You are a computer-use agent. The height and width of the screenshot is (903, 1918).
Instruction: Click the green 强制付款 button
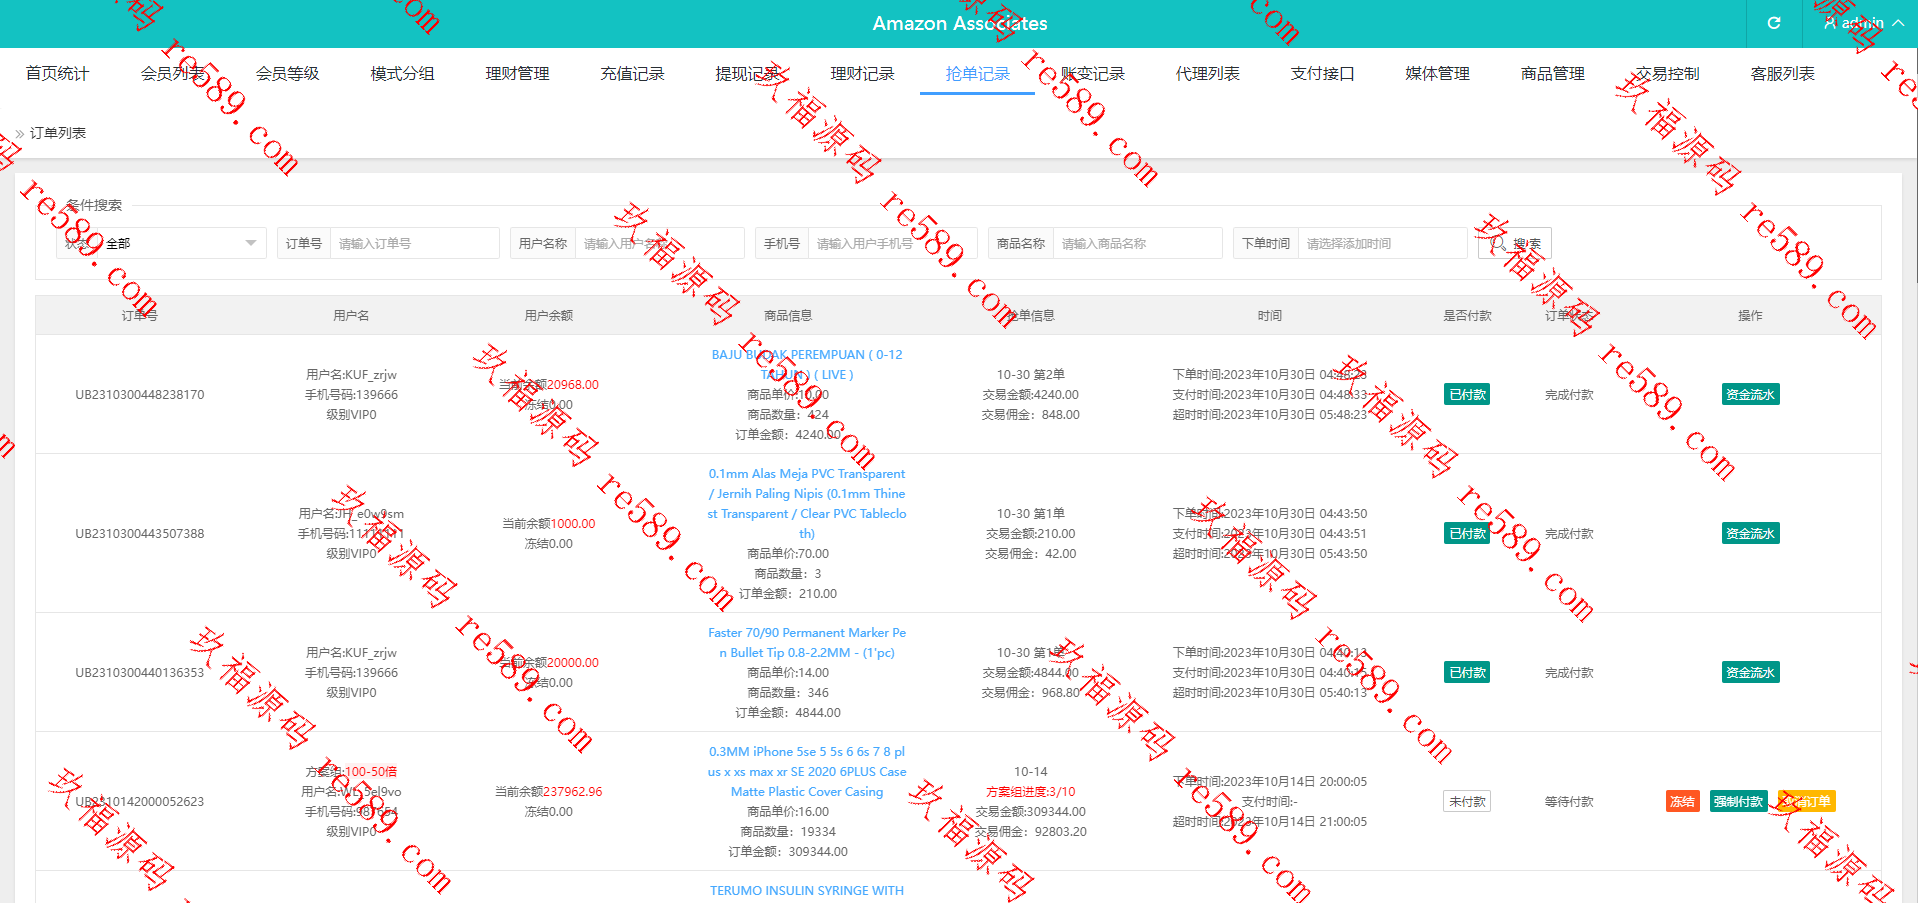(x=1738, y=801)
